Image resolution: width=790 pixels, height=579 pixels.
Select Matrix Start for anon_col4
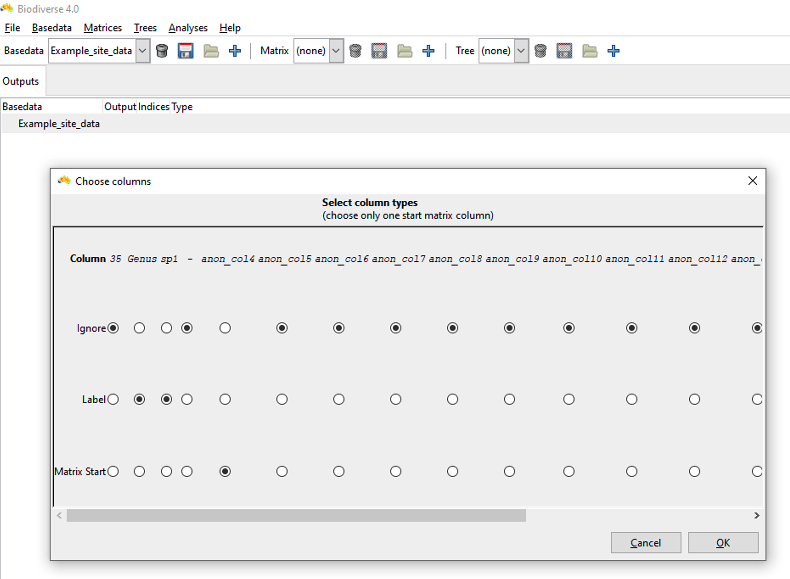pos(225,471)
